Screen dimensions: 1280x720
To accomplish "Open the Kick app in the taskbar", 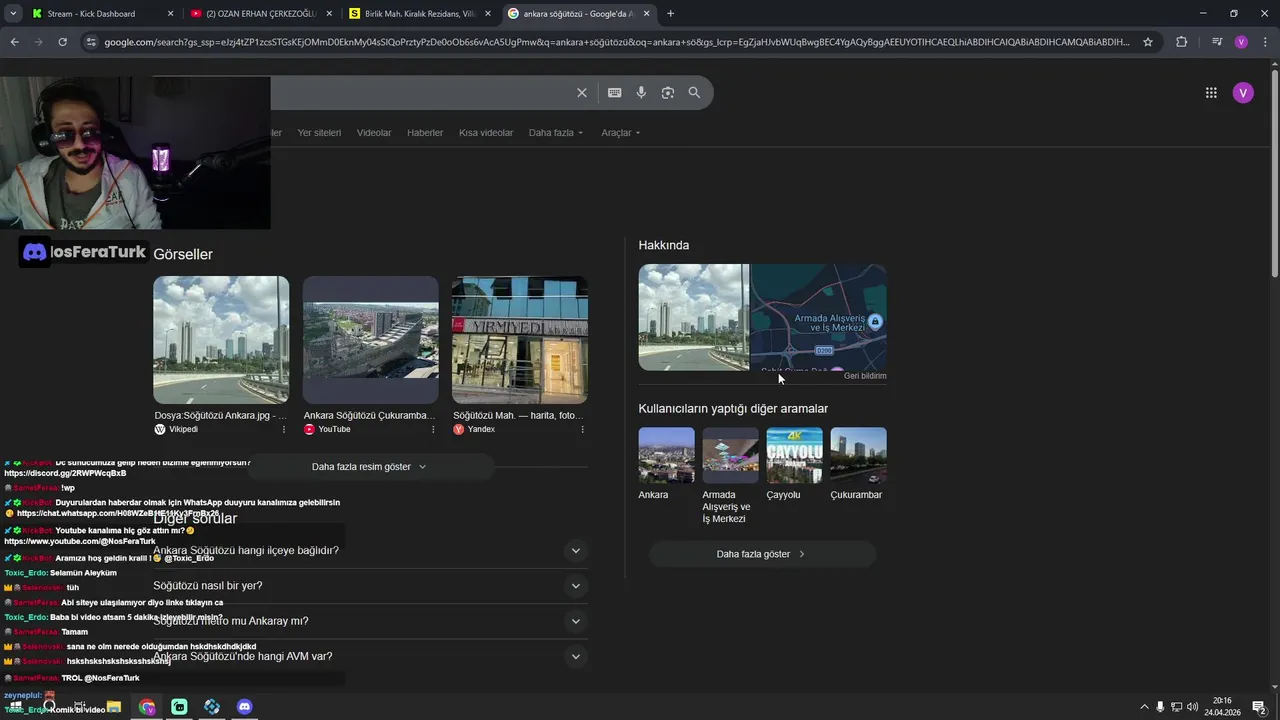I will tap(179, 707).
